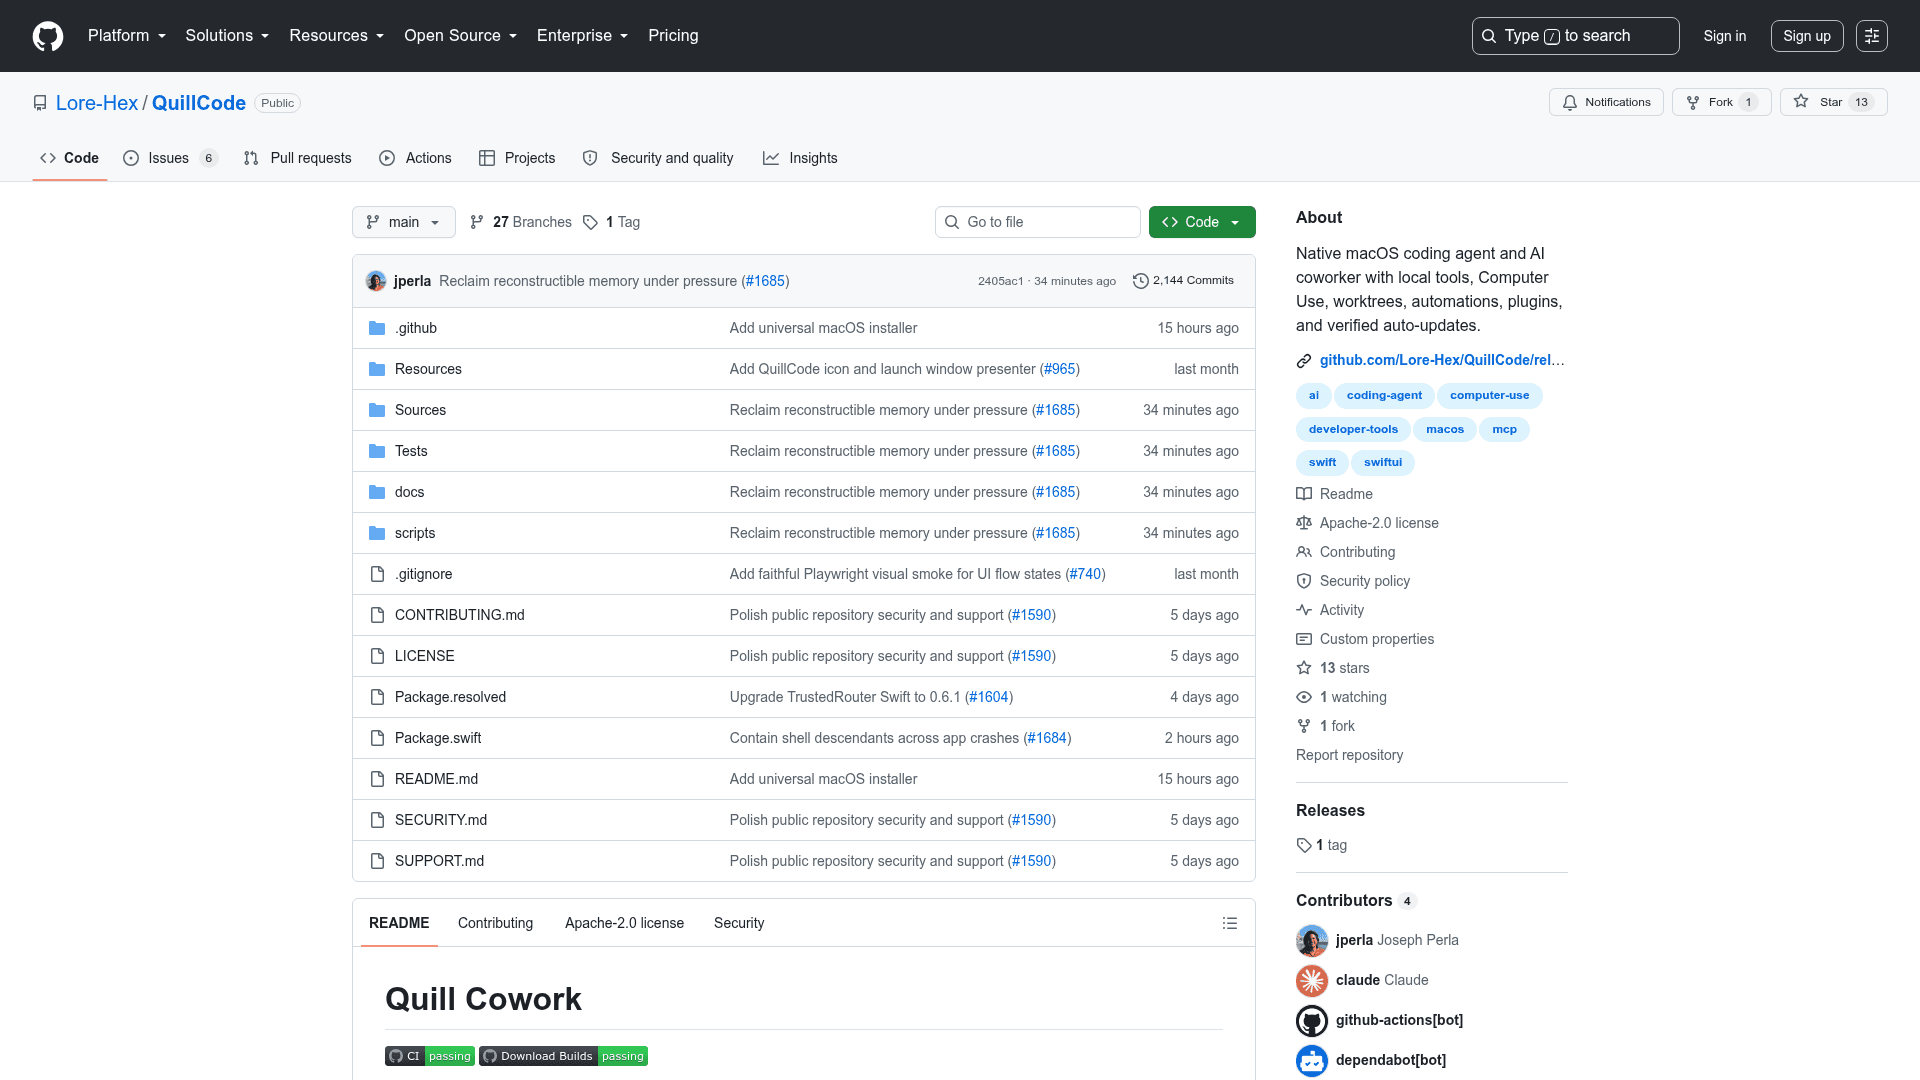Click the CI passing badge
This screenshot has height=1080, width=1920.
coord(430,1056)
